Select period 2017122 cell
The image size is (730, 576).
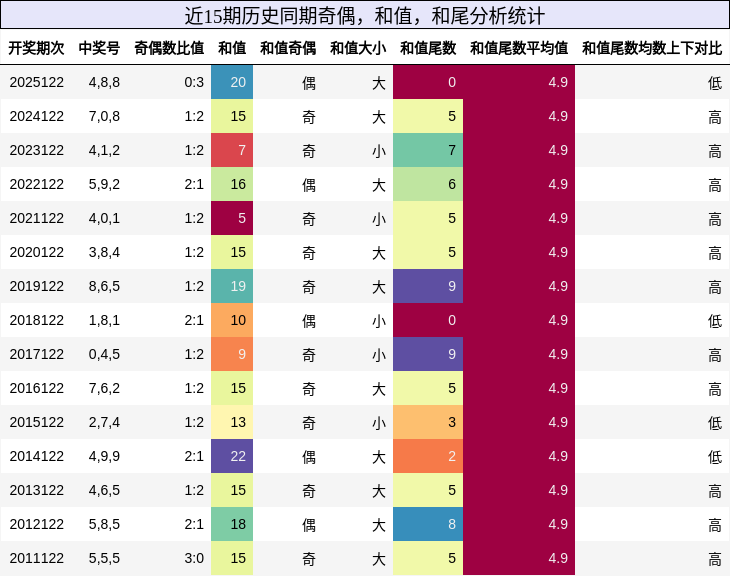click(x=36, y=354)
